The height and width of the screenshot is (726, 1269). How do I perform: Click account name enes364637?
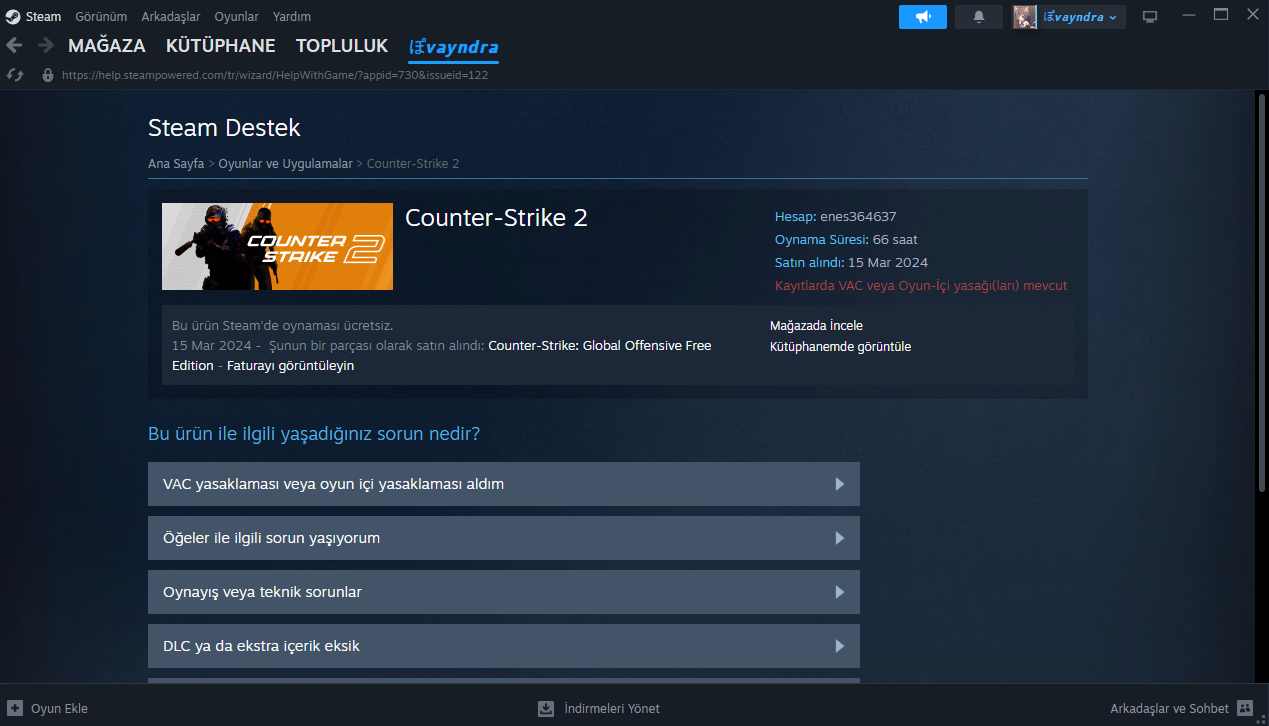click(x=858, y=216)
